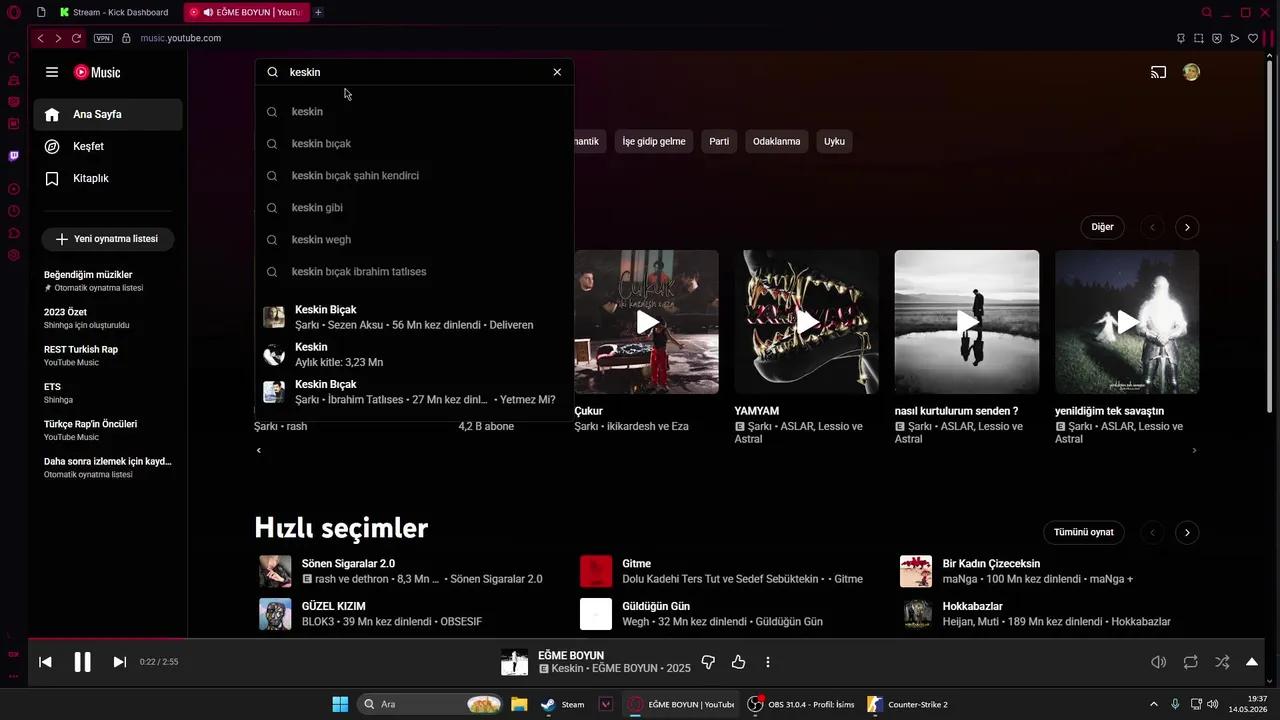Image resolution: width=1280 pixels, height=720 pixels.
Task: Toggle repeat mode in the player
Action: pyautogui.click(x=1191, y=662)
